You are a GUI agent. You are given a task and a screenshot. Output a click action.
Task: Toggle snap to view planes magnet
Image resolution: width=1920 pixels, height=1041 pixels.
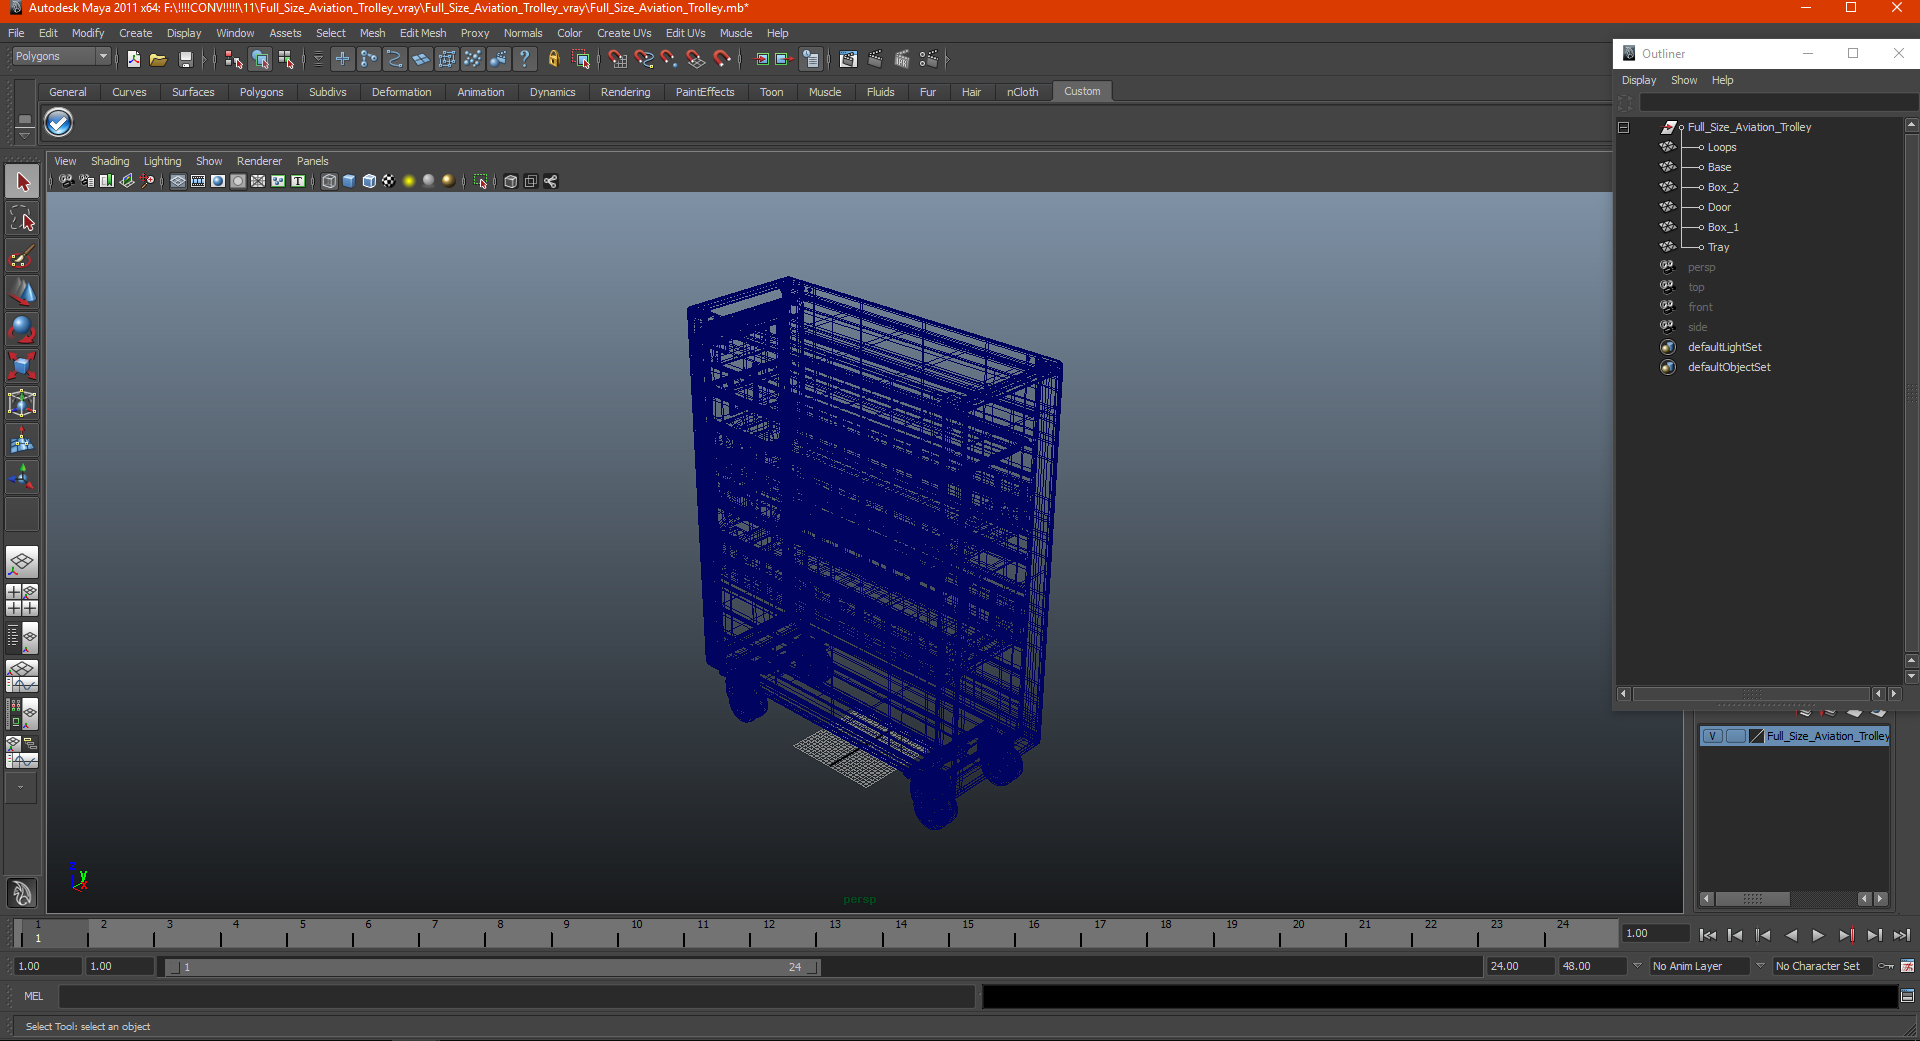[x=696, y=59]
